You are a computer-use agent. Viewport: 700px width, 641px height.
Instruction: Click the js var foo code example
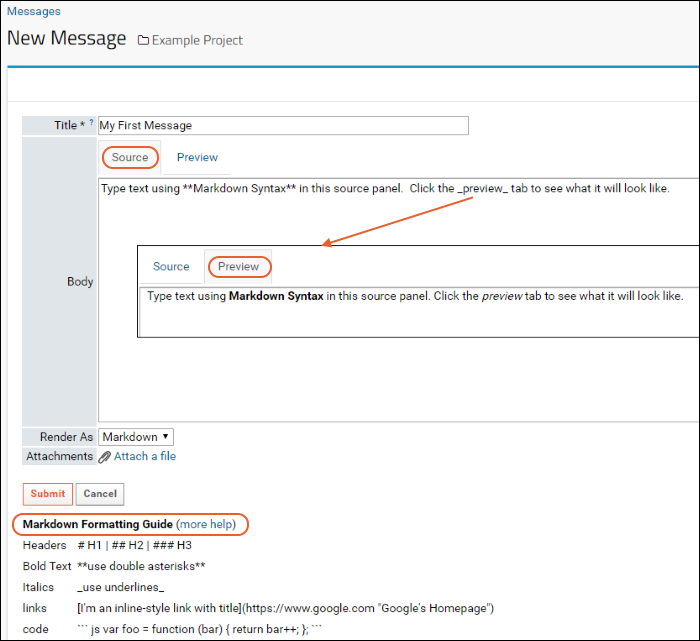200,629
